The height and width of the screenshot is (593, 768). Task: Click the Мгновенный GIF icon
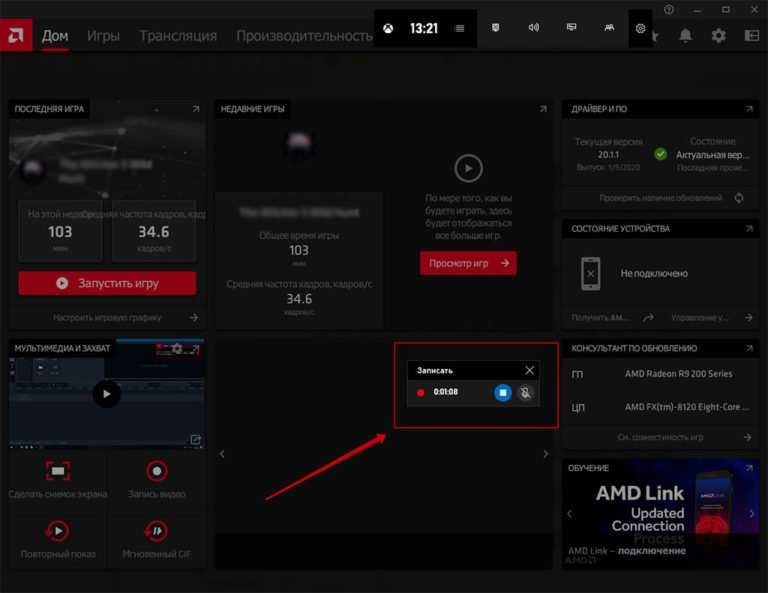click(x=156, y=531)
